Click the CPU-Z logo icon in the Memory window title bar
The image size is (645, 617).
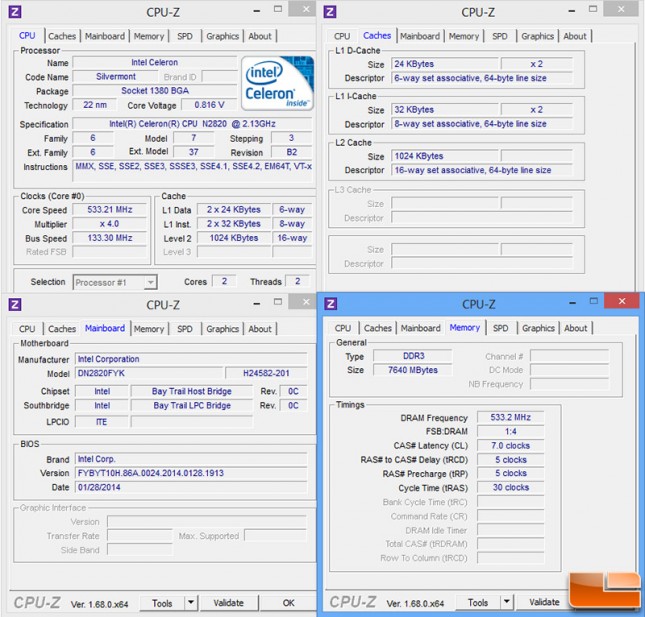pyautogui.click(x=331, y=304)
